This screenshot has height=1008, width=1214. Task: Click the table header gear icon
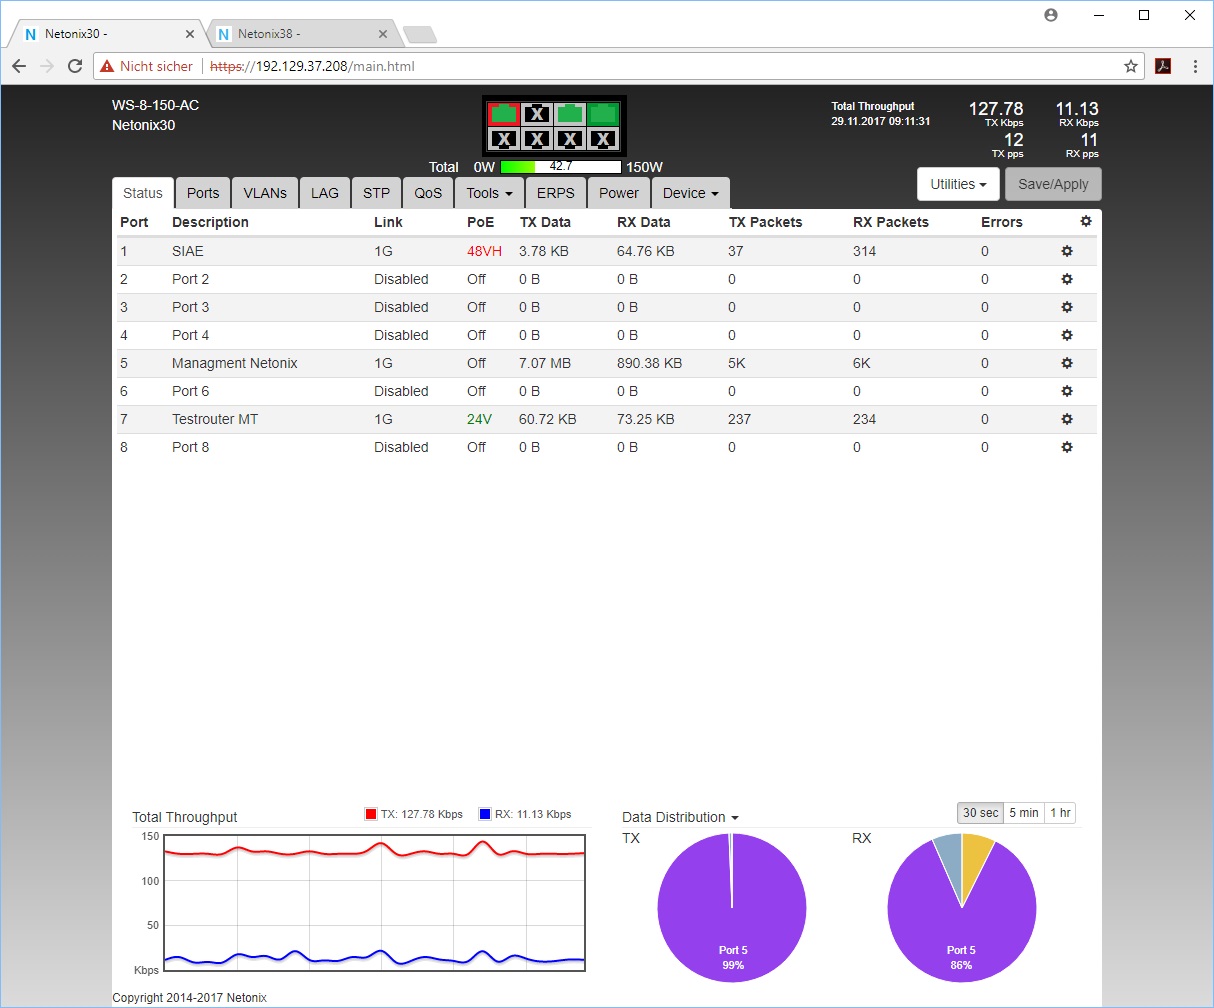click(x=1086, y=222)
